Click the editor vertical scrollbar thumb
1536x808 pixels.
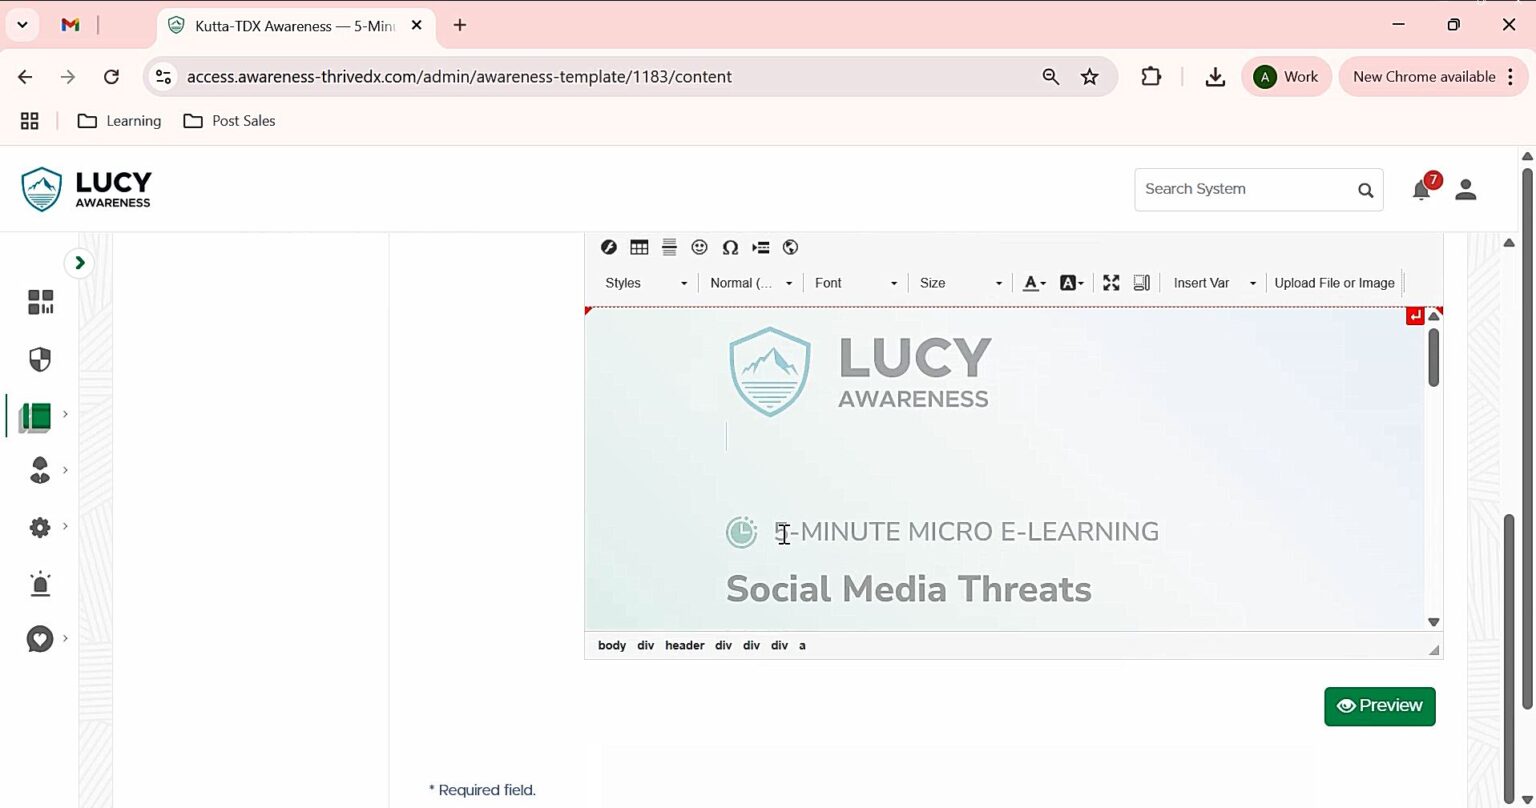(1433, 357)
